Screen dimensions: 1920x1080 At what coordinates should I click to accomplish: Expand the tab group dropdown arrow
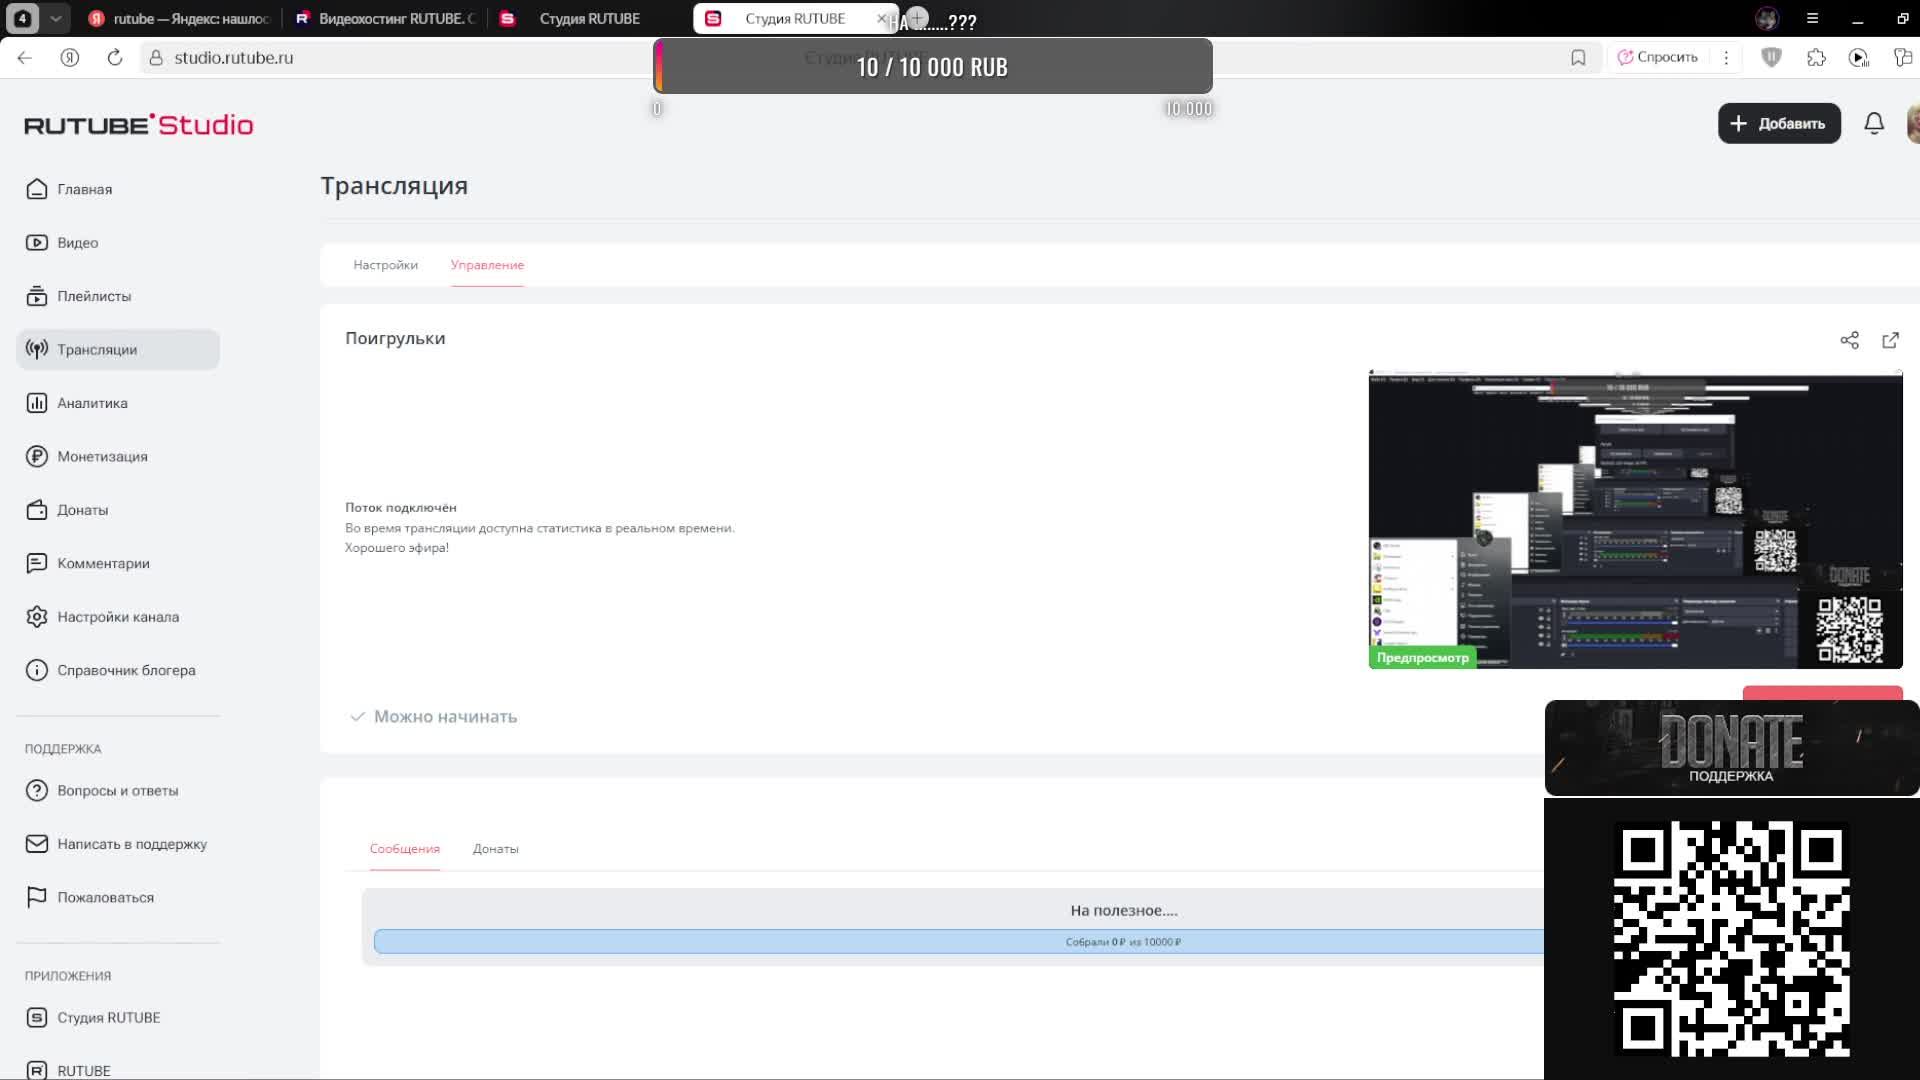pos(56,18)
